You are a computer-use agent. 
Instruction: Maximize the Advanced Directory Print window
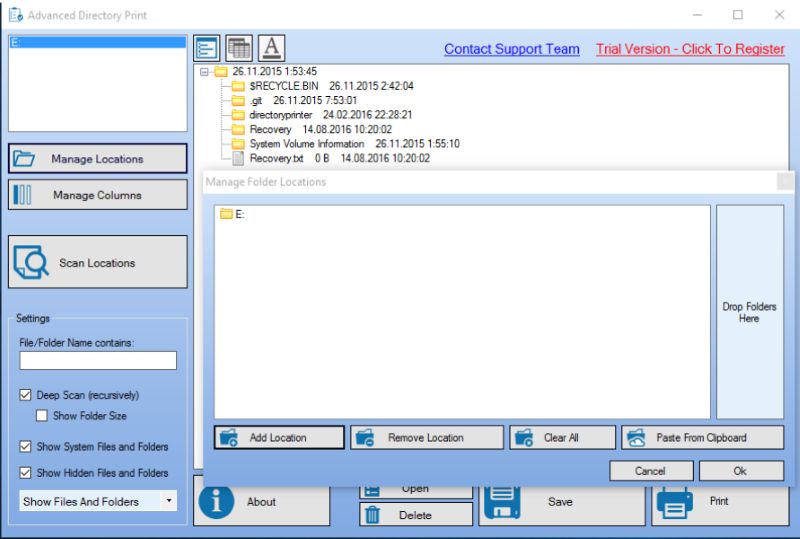tap(738, 15)
